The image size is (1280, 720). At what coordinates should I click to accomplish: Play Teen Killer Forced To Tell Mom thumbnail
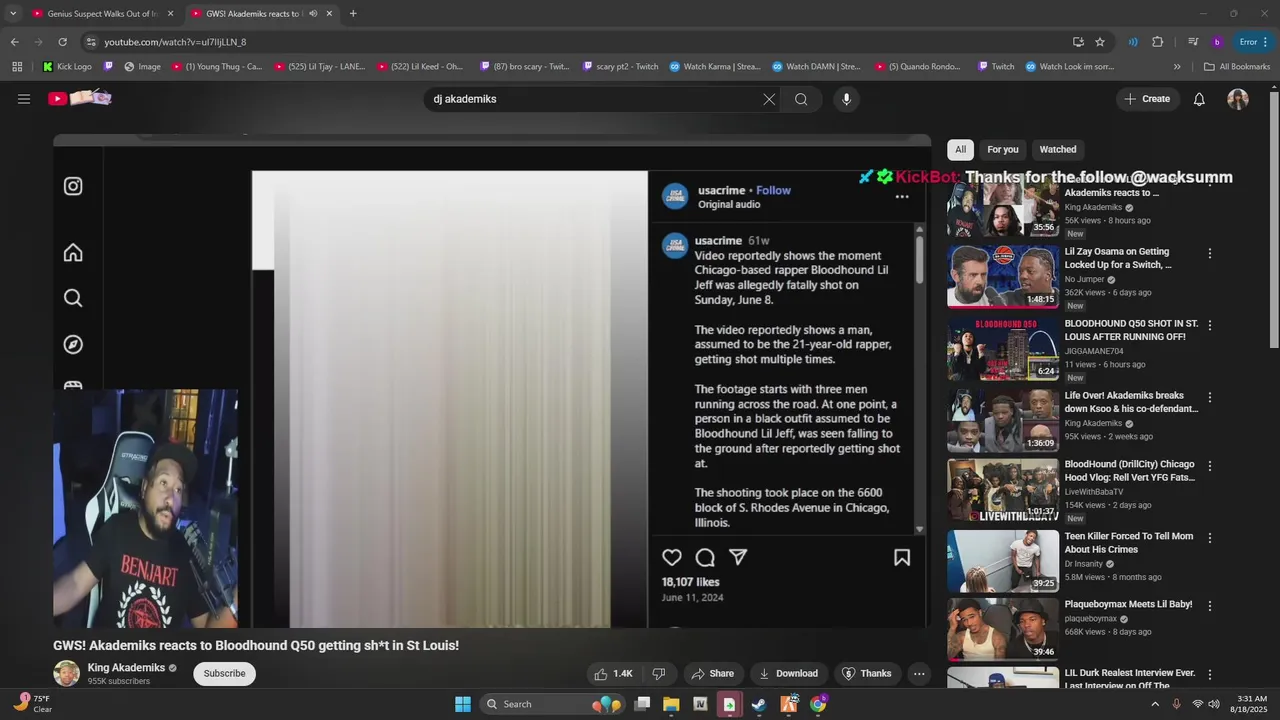pyautogui.click(x=1003, y=561)
